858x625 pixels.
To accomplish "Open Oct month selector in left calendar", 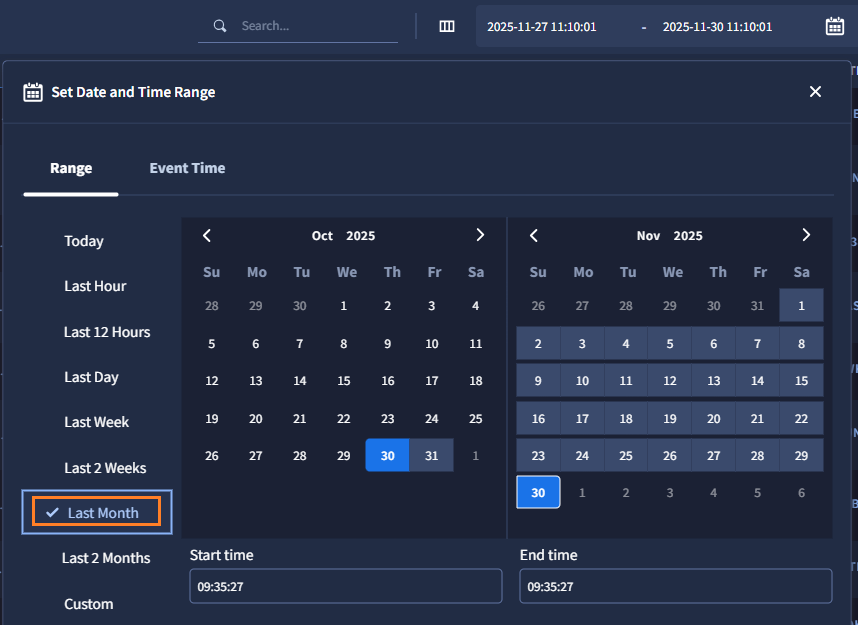I will click(322, 236).
